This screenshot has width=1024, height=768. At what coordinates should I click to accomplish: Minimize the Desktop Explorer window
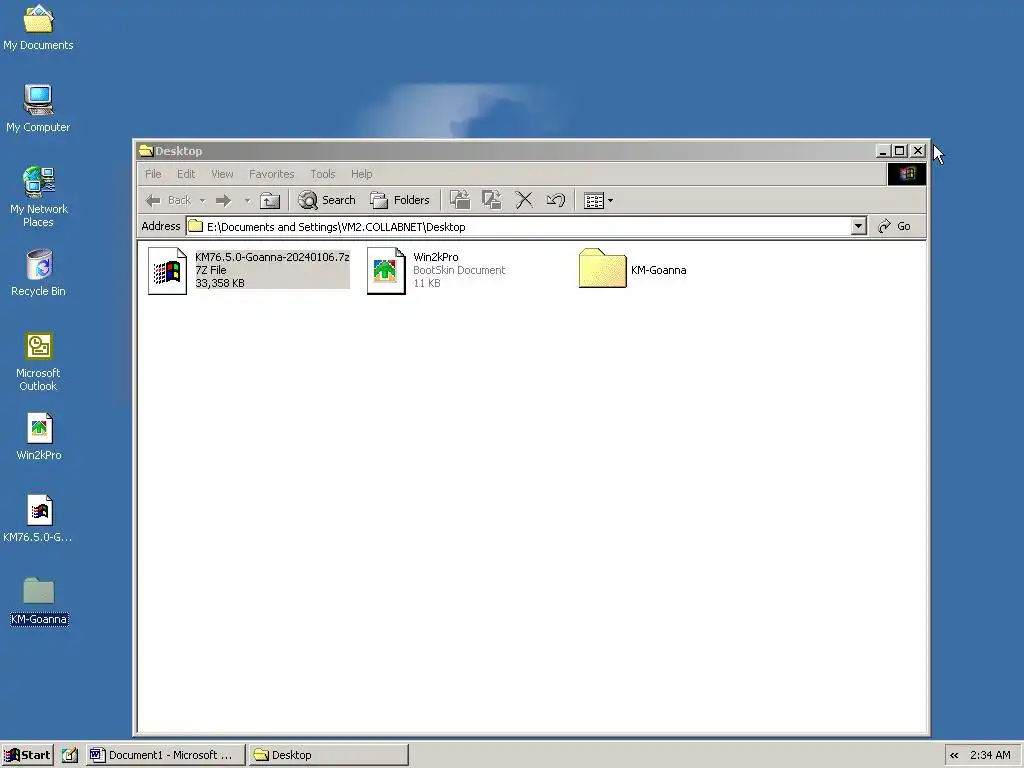(883, 151)
